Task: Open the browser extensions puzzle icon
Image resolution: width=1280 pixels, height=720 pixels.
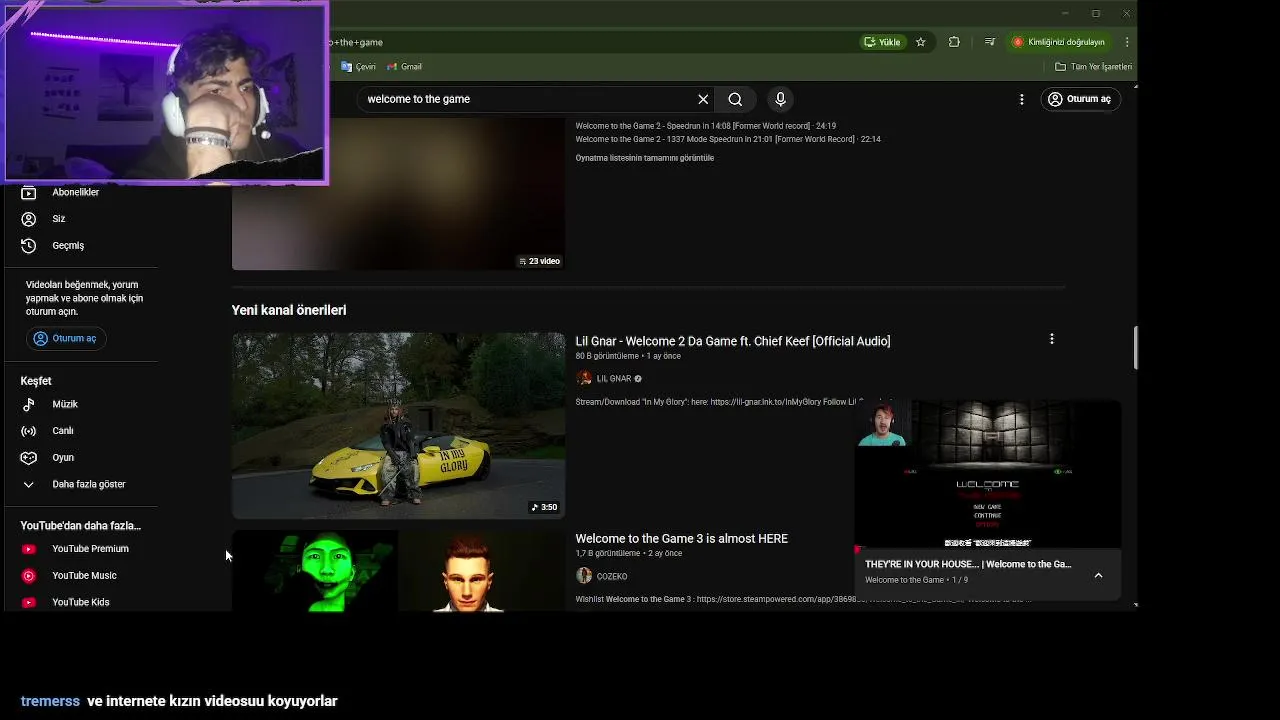Action: (954, 42)
